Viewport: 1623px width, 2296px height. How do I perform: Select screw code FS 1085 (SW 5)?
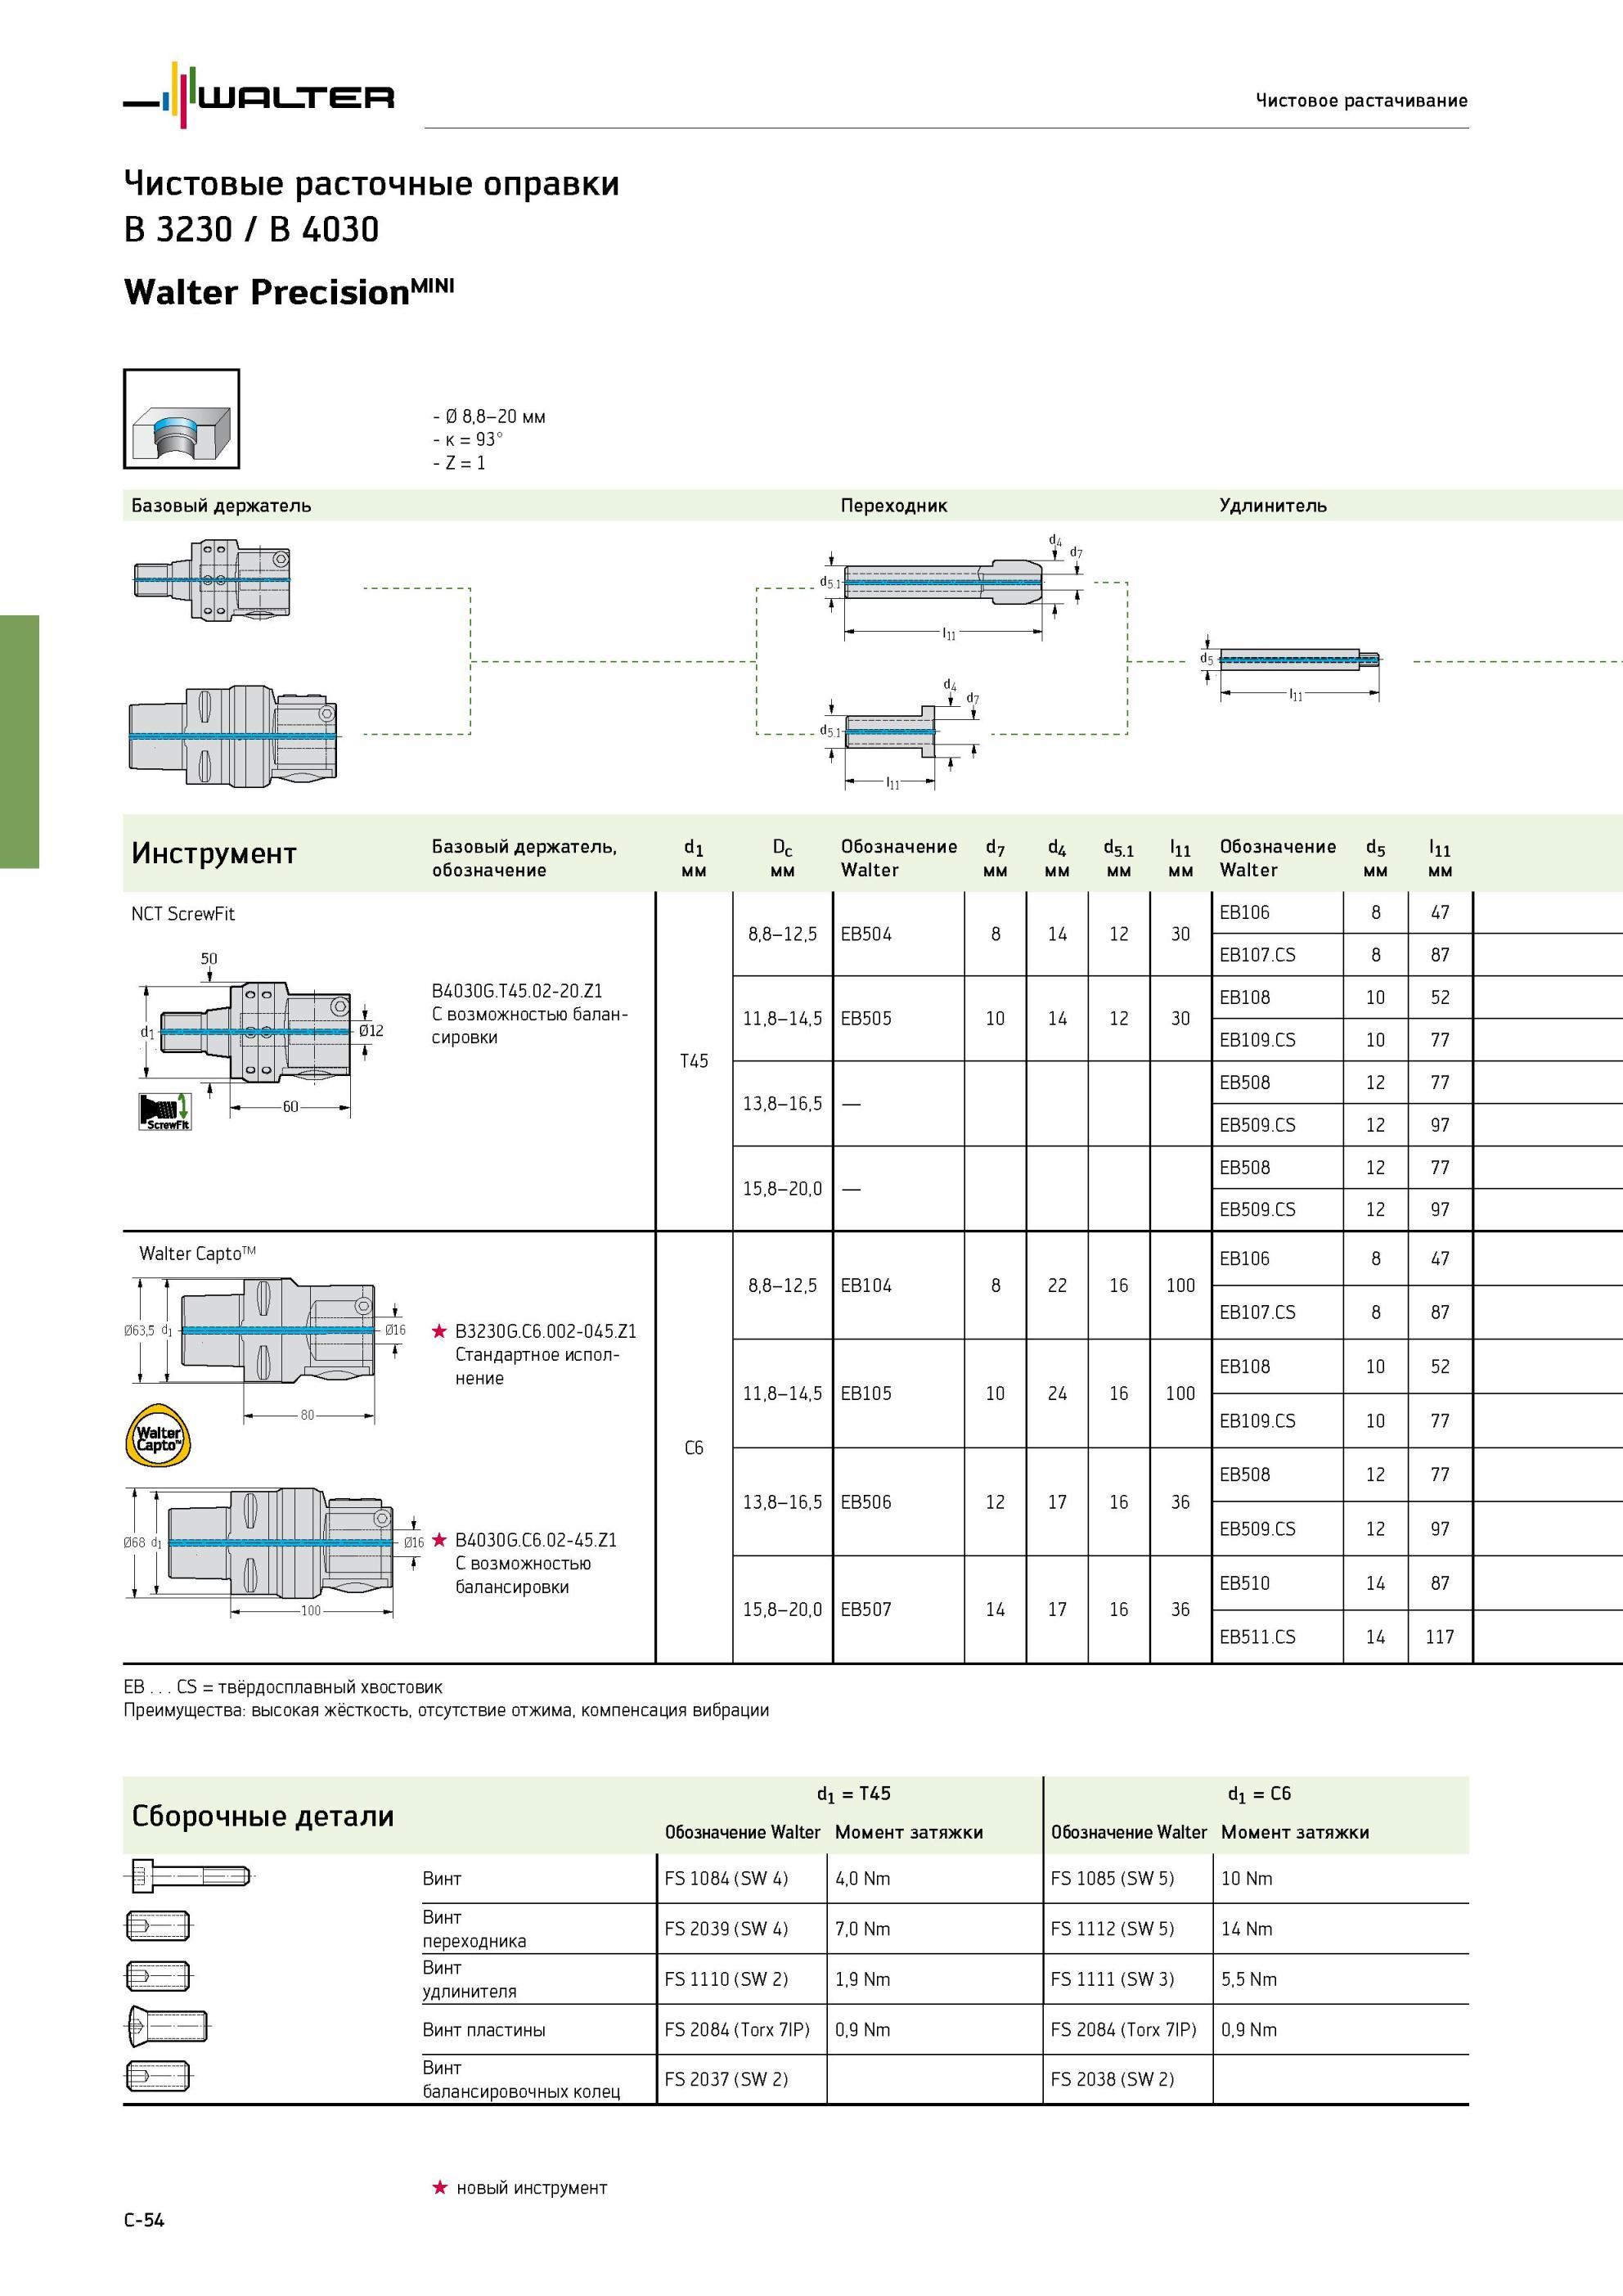(1112, 1879)
